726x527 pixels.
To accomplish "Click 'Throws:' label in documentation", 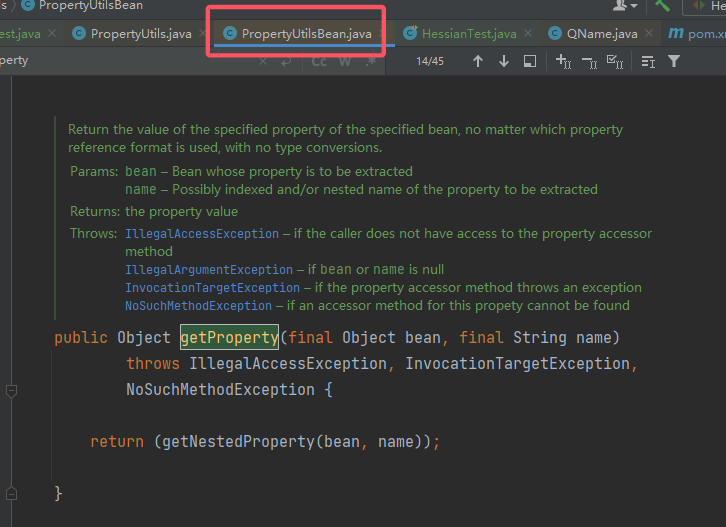I will (94, 233).
